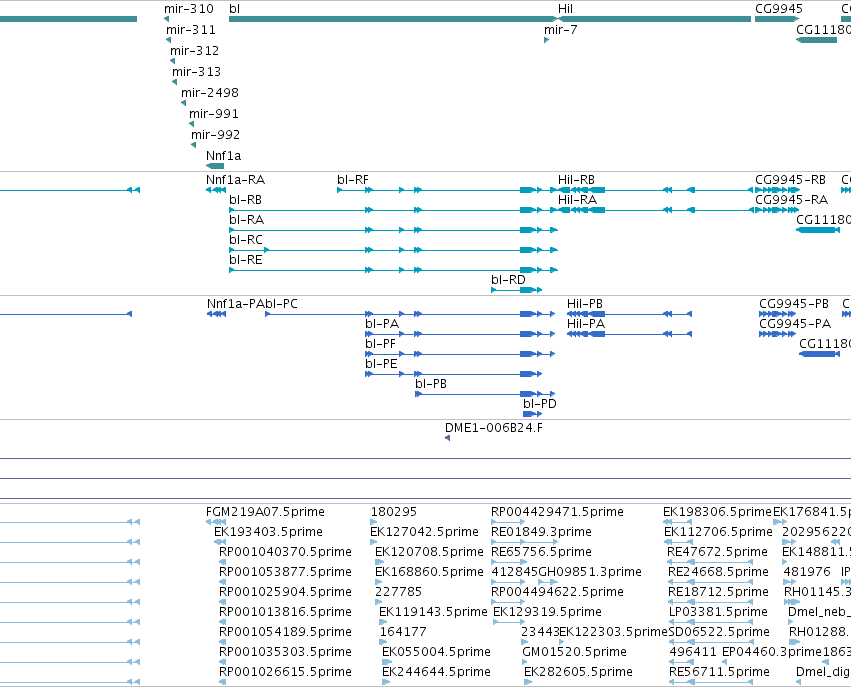Click the RP001025904.5prime EST label
Screen dimensions: 851x687
tap(285, 592)
